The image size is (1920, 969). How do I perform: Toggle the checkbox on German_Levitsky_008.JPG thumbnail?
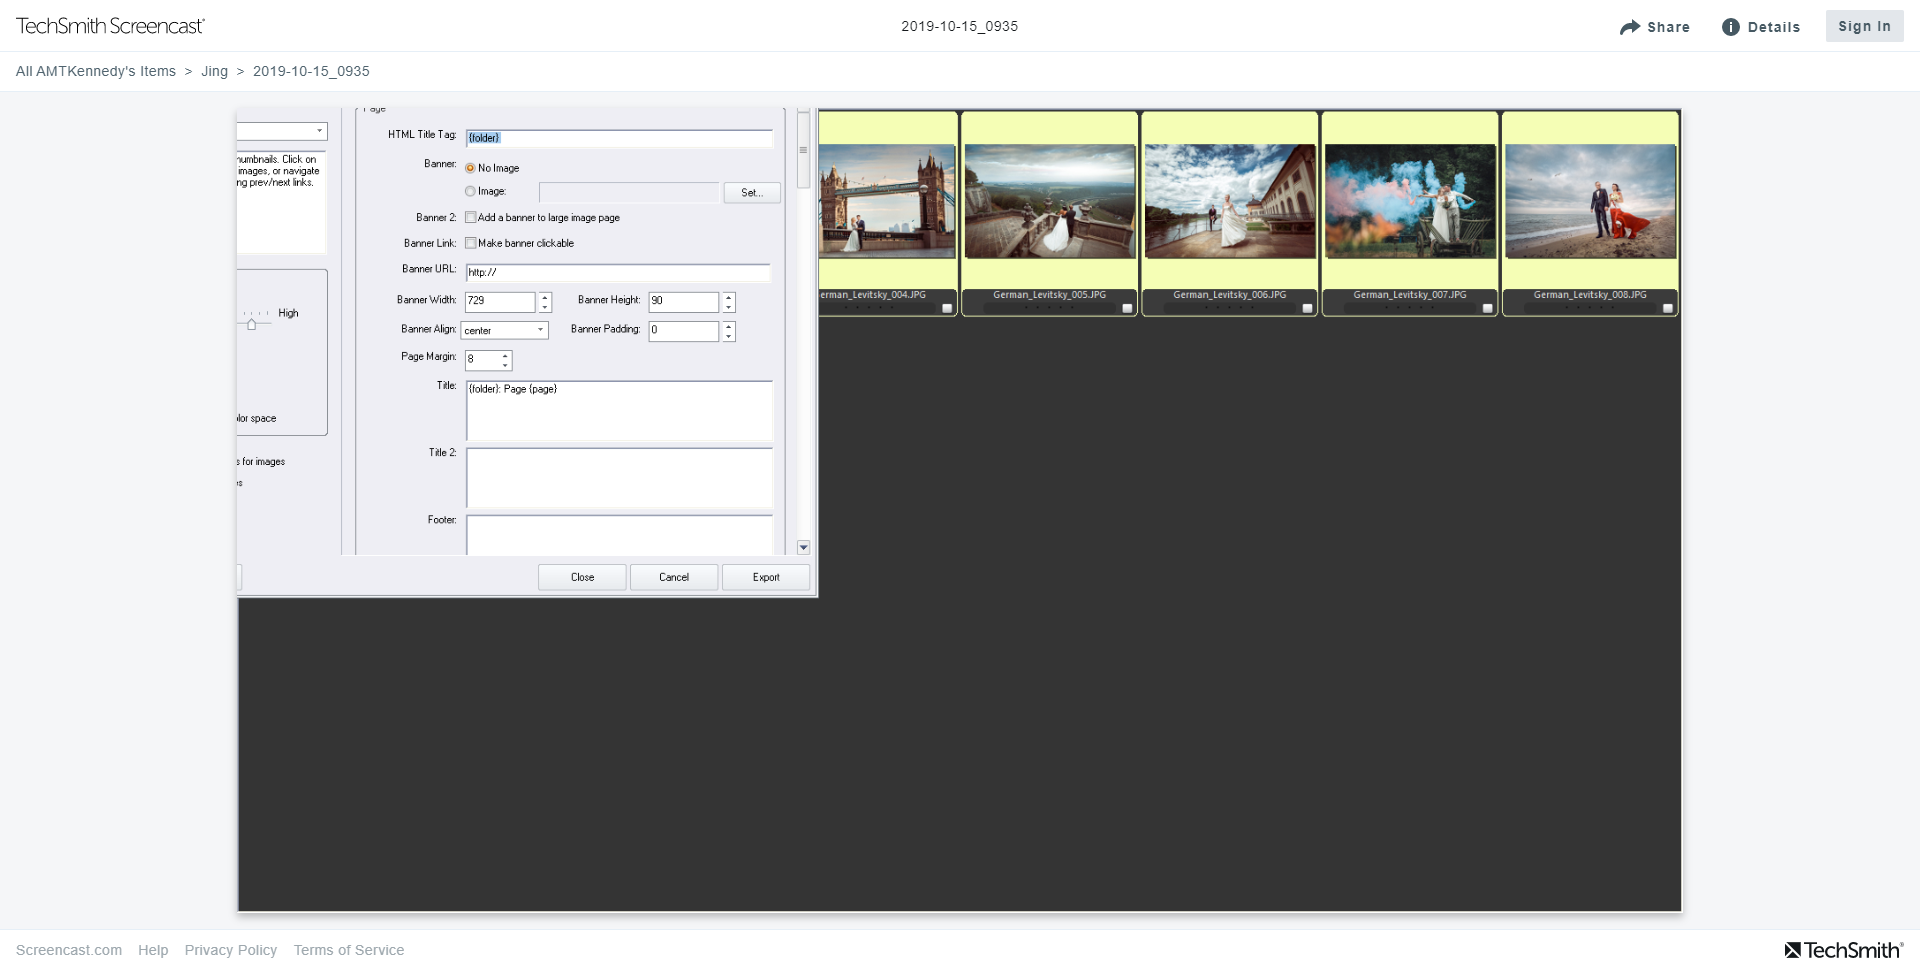tap(1667, 308)
